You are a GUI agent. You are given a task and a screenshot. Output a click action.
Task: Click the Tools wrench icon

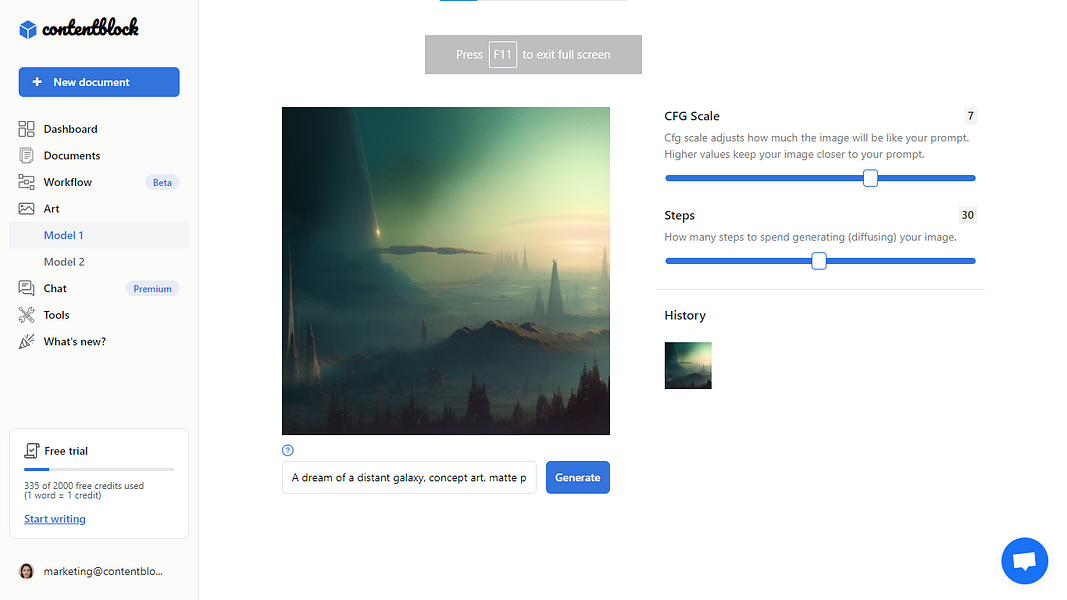(x=26, y=315)
